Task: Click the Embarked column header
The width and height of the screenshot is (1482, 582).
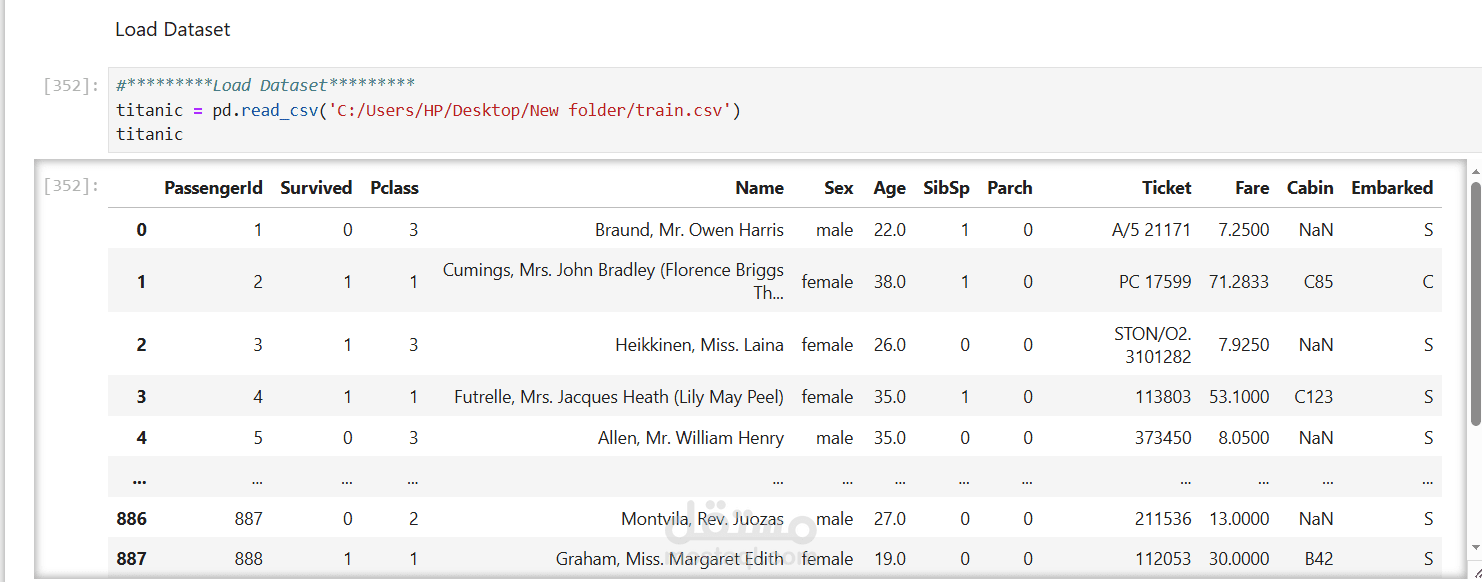Action: click(x=1391, y=188)
